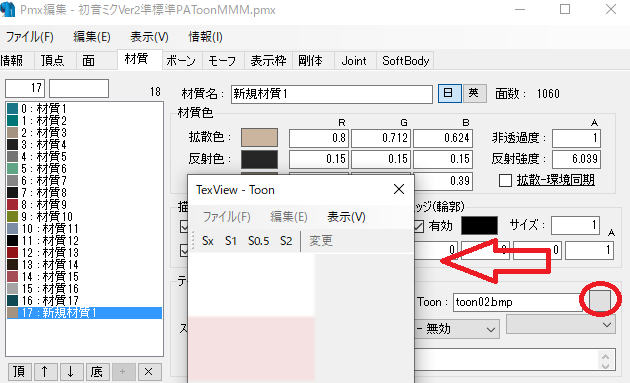This screenshot has height=383, width=630.
Task: Select material row 15 : 材質16
Action: tap(84, 289)
